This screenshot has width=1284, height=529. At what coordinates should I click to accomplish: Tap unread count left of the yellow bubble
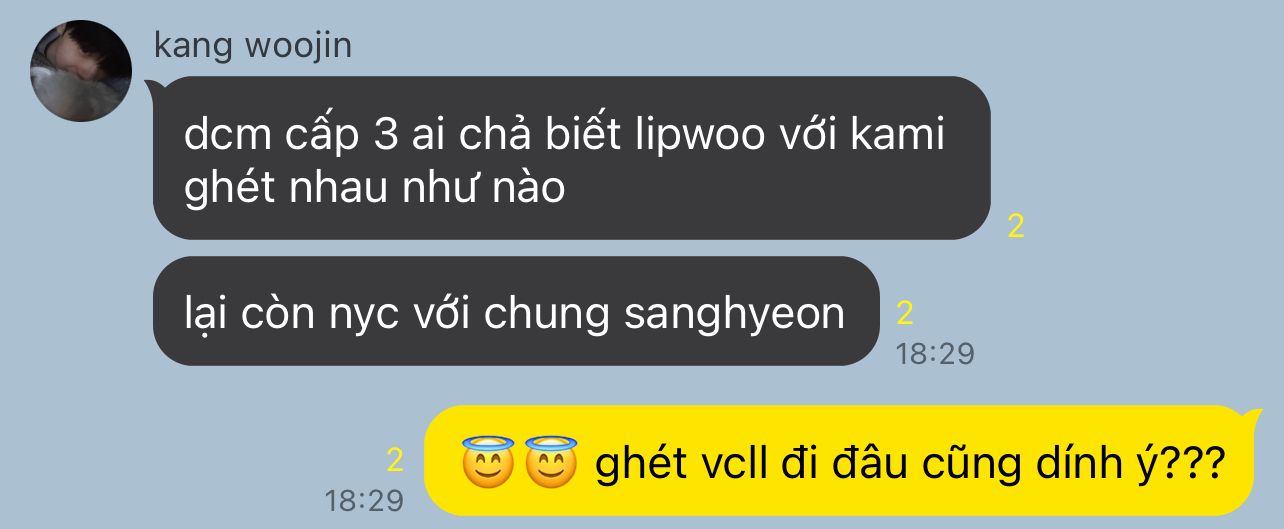(x=394, y=461)
